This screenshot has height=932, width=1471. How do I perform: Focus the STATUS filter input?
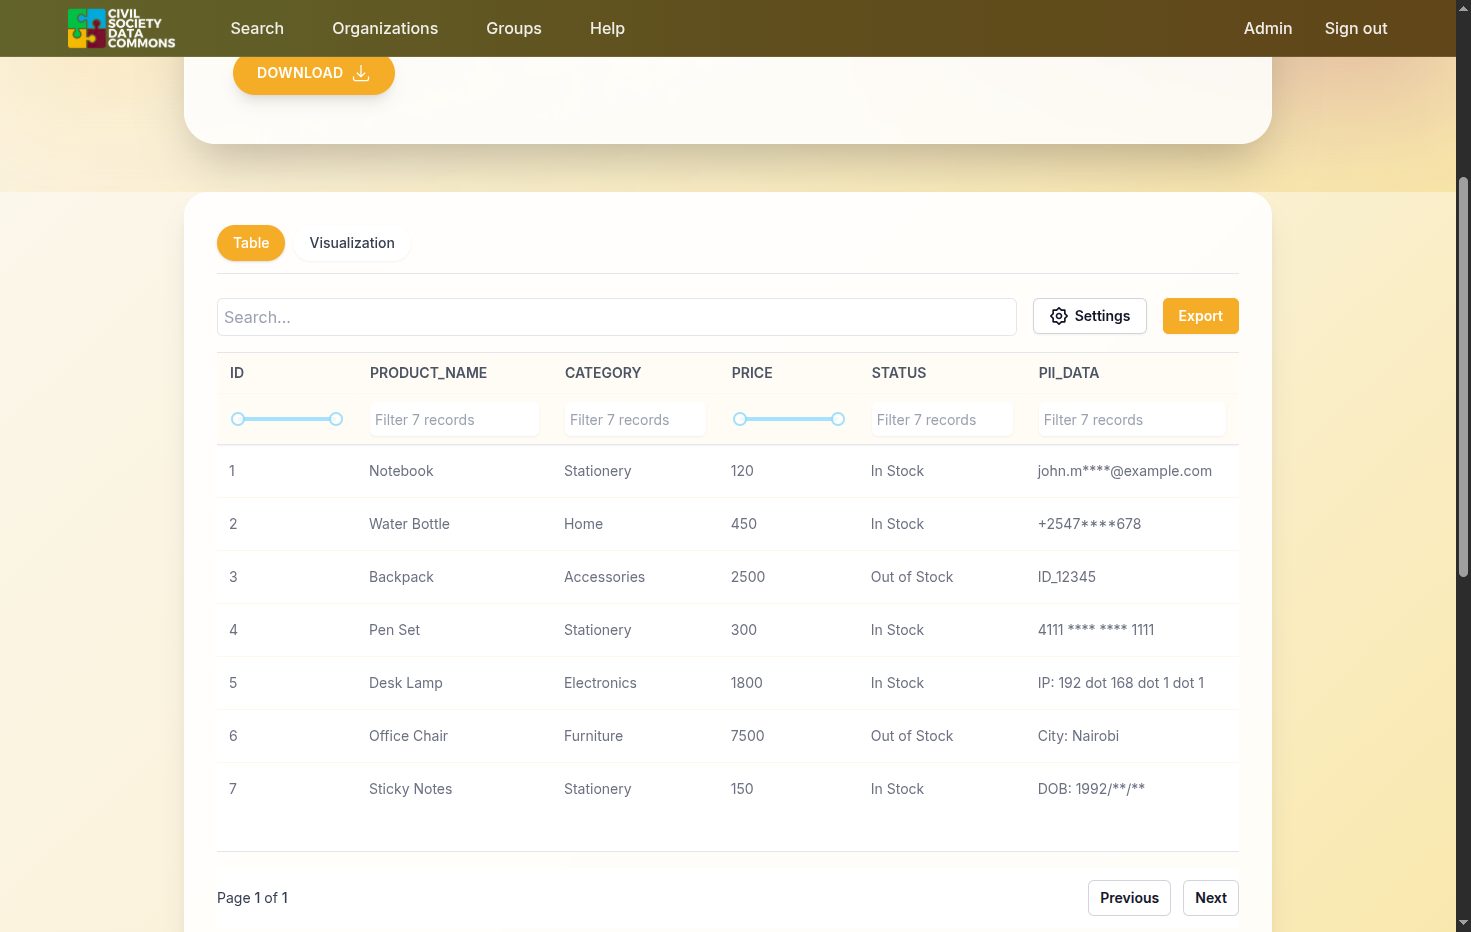942,420
